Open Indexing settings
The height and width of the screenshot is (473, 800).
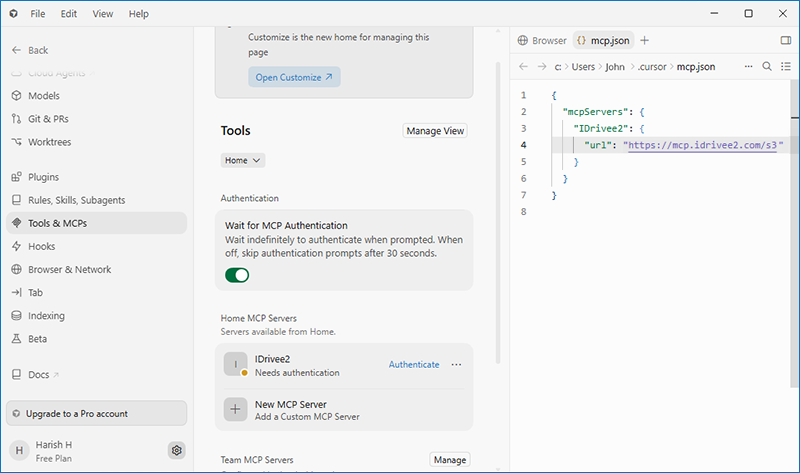click(38, 316)
